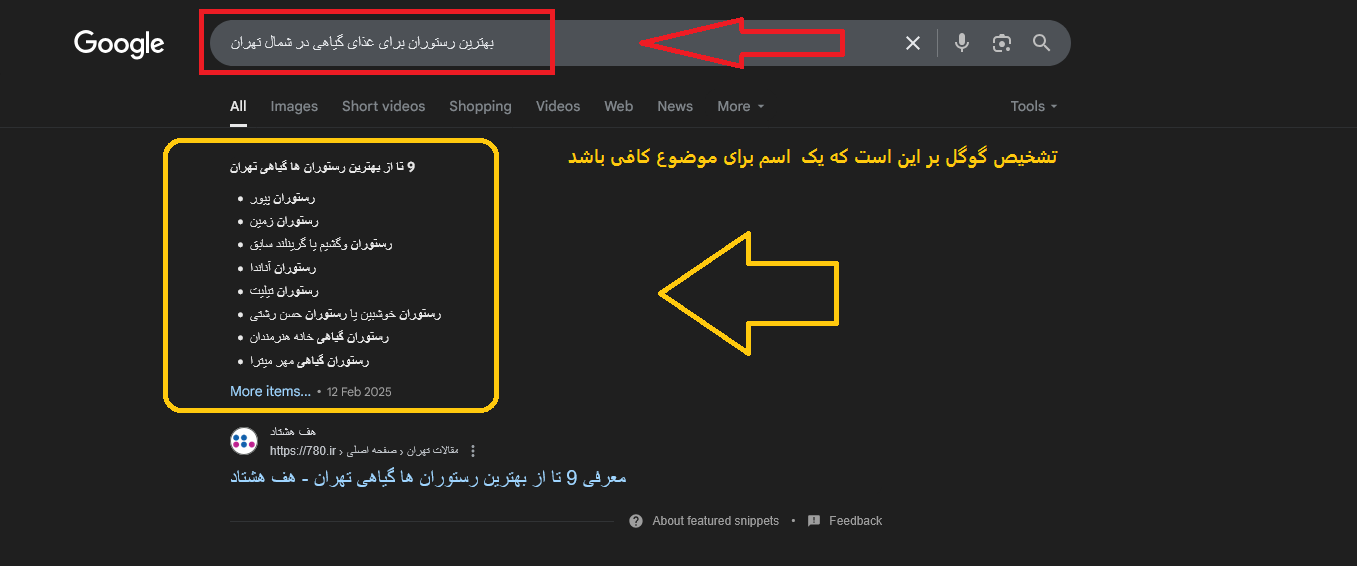Click the list item رستوران آناندا
Image resolution: width=1357 pixels, height=566 pixels.
(x=283, y=268)
